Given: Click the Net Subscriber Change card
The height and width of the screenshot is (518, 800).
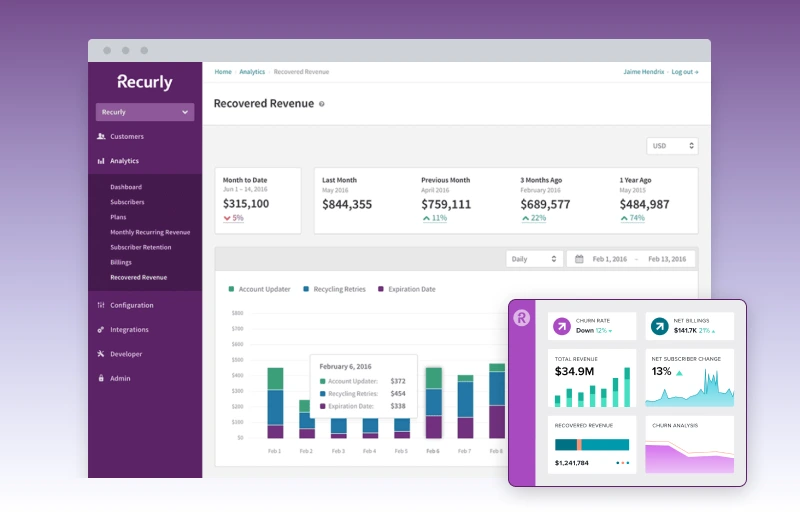Looking at the screenshot, I should 689,378.
